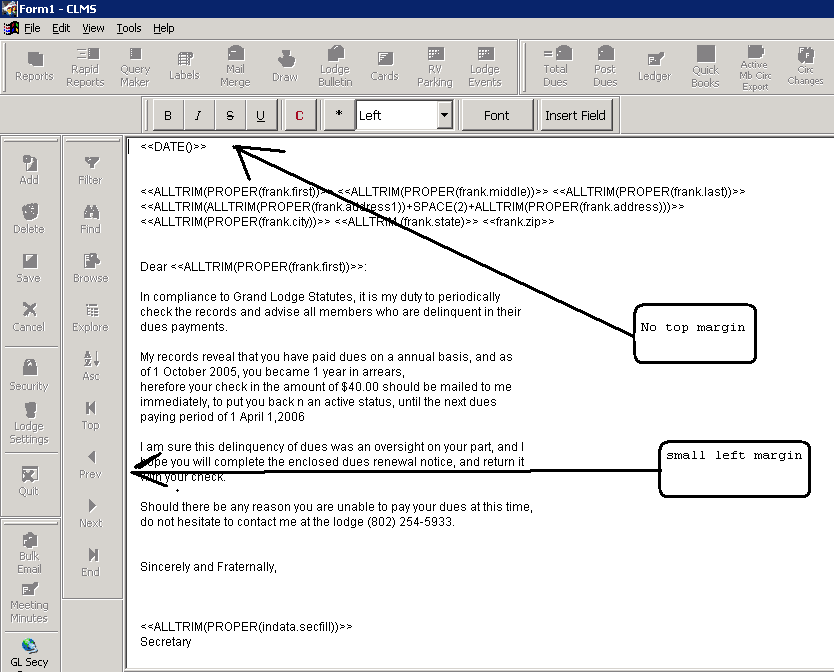
Task: Open the RV Parking tool
Action: [434, 66]
